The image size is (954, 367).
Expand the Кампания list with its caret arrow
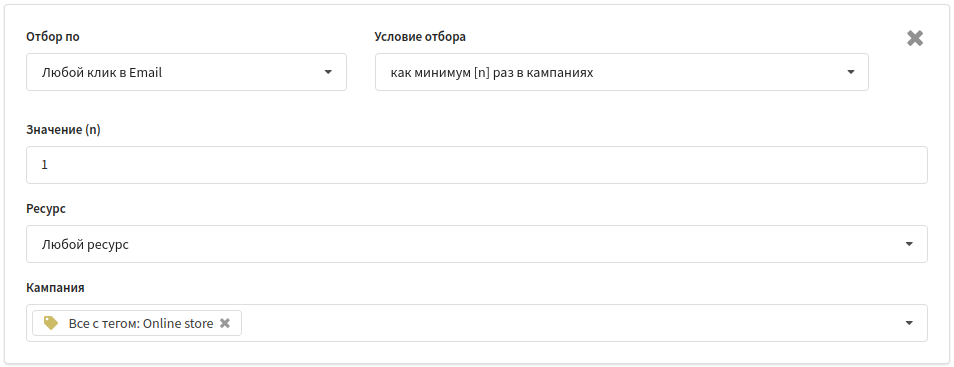(909, 323)
